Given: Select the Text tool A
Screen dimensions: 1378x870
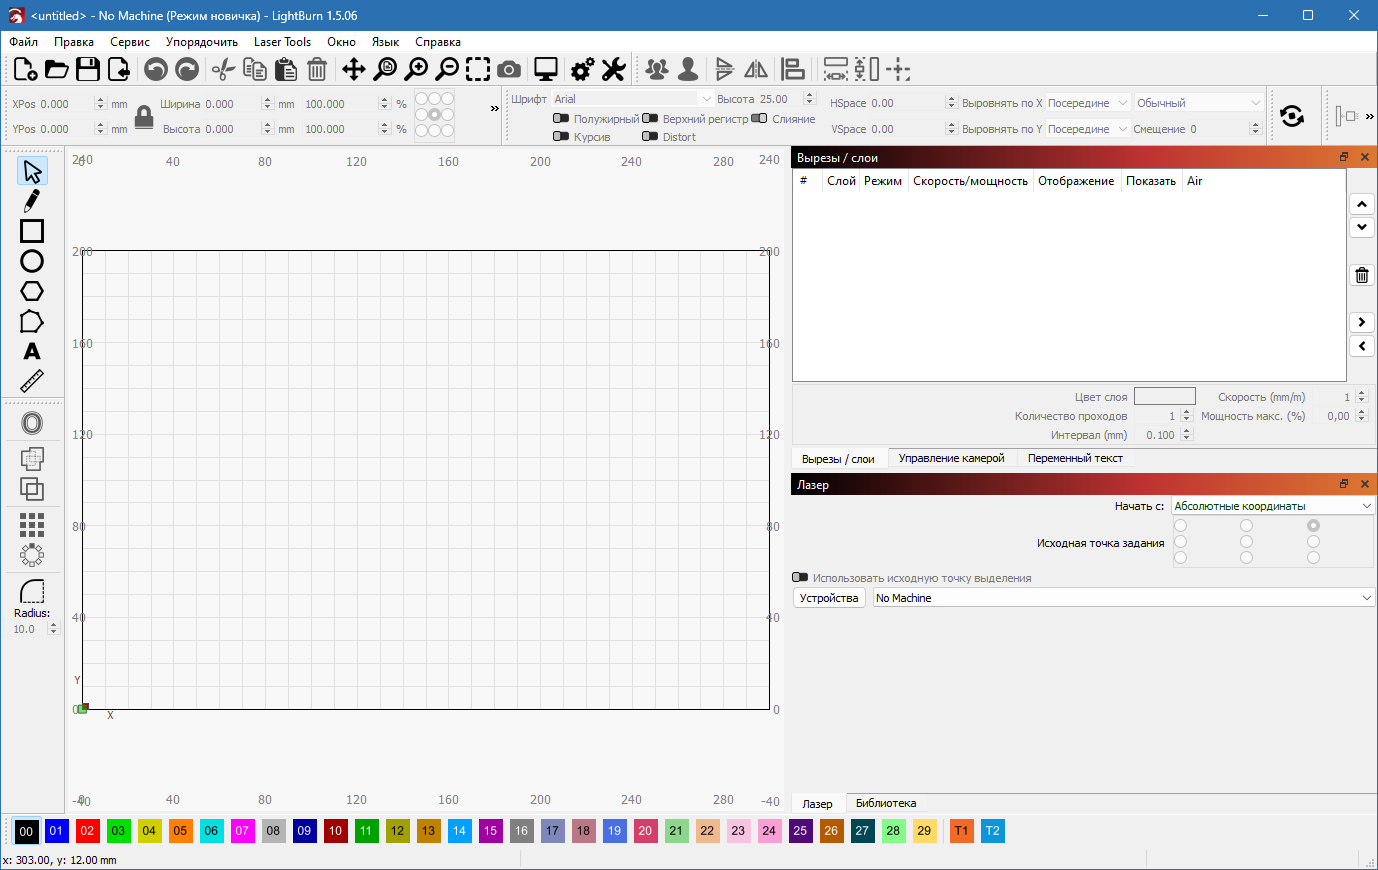Looking at the screenshot, I should tap(32, 351).
